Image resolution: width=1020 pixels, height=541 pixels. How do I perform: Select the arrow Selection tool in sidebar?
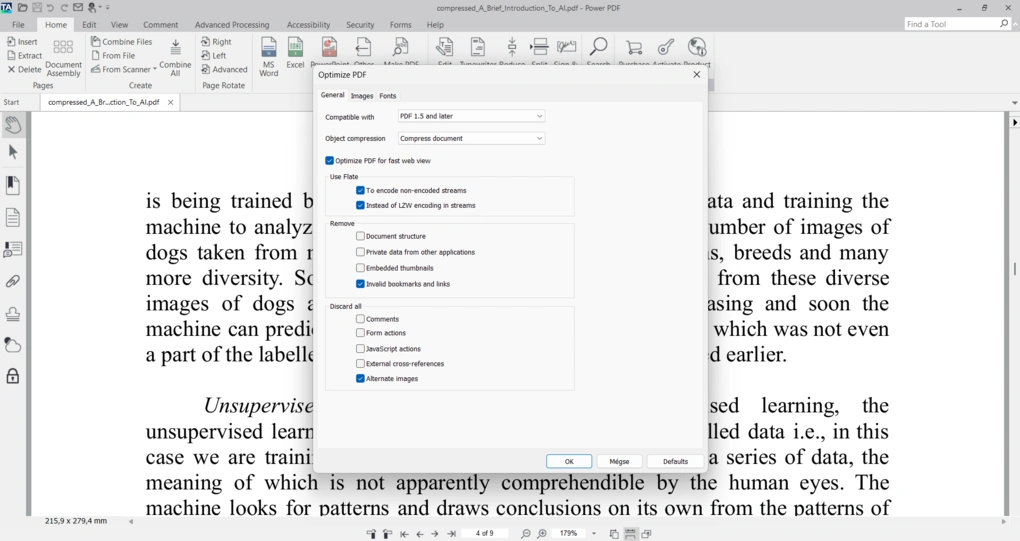[x=13, y=153]
